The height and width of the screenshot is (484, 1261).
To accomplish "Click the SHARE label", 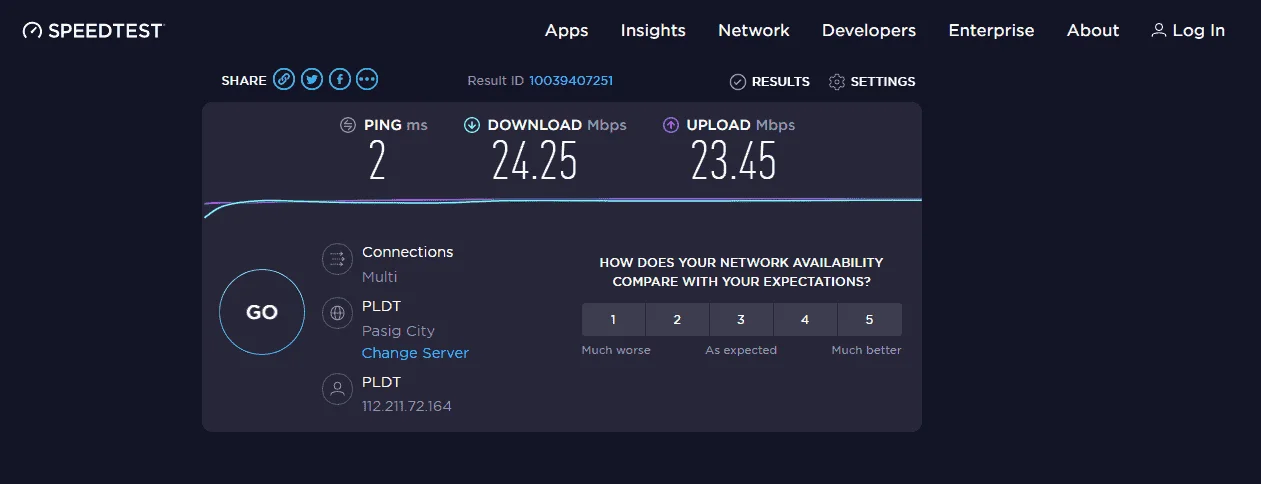I will tap(244, 81).
